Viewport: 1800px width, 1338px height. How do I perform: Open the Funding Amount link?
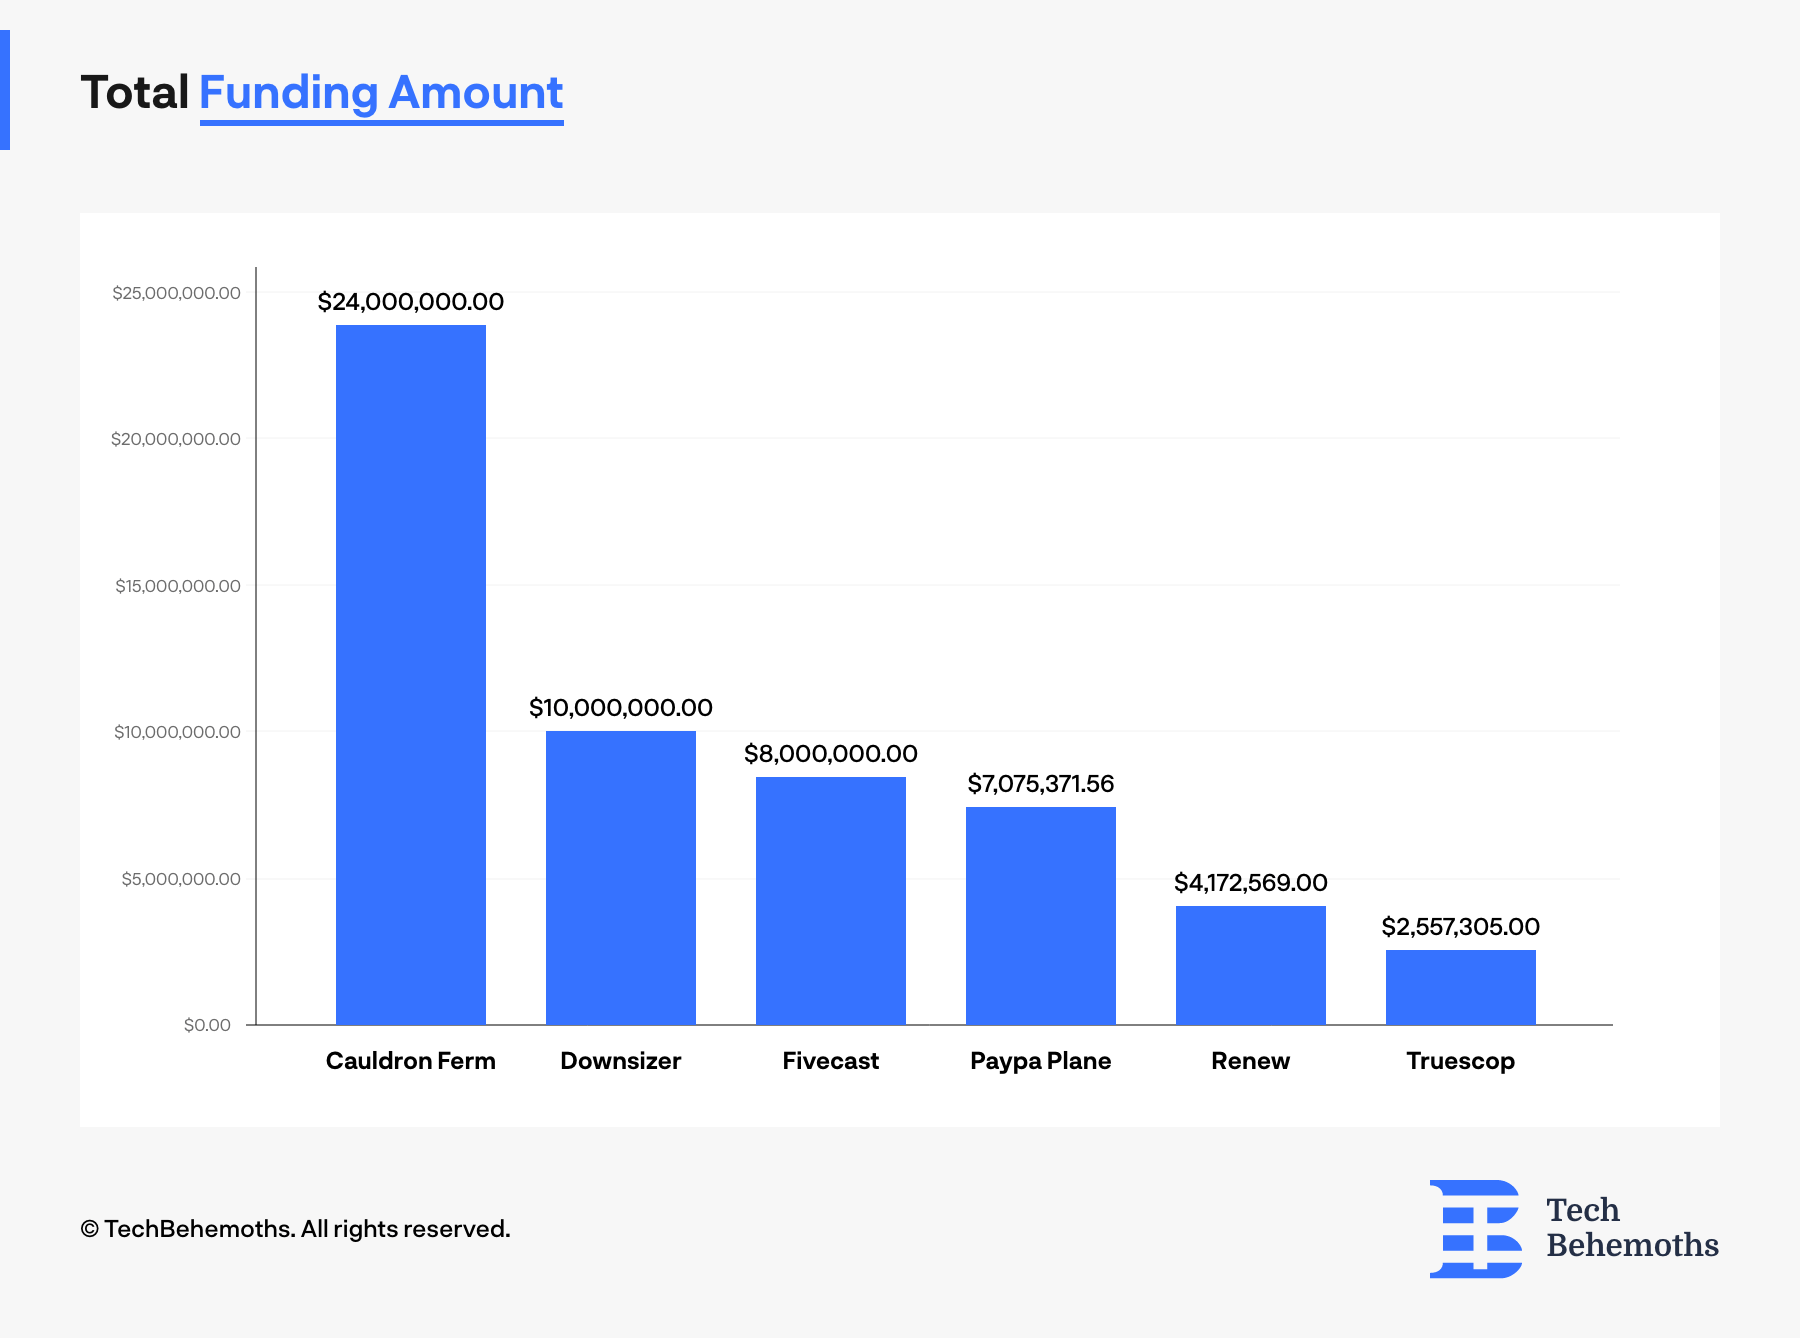click(x=381, y=93)
